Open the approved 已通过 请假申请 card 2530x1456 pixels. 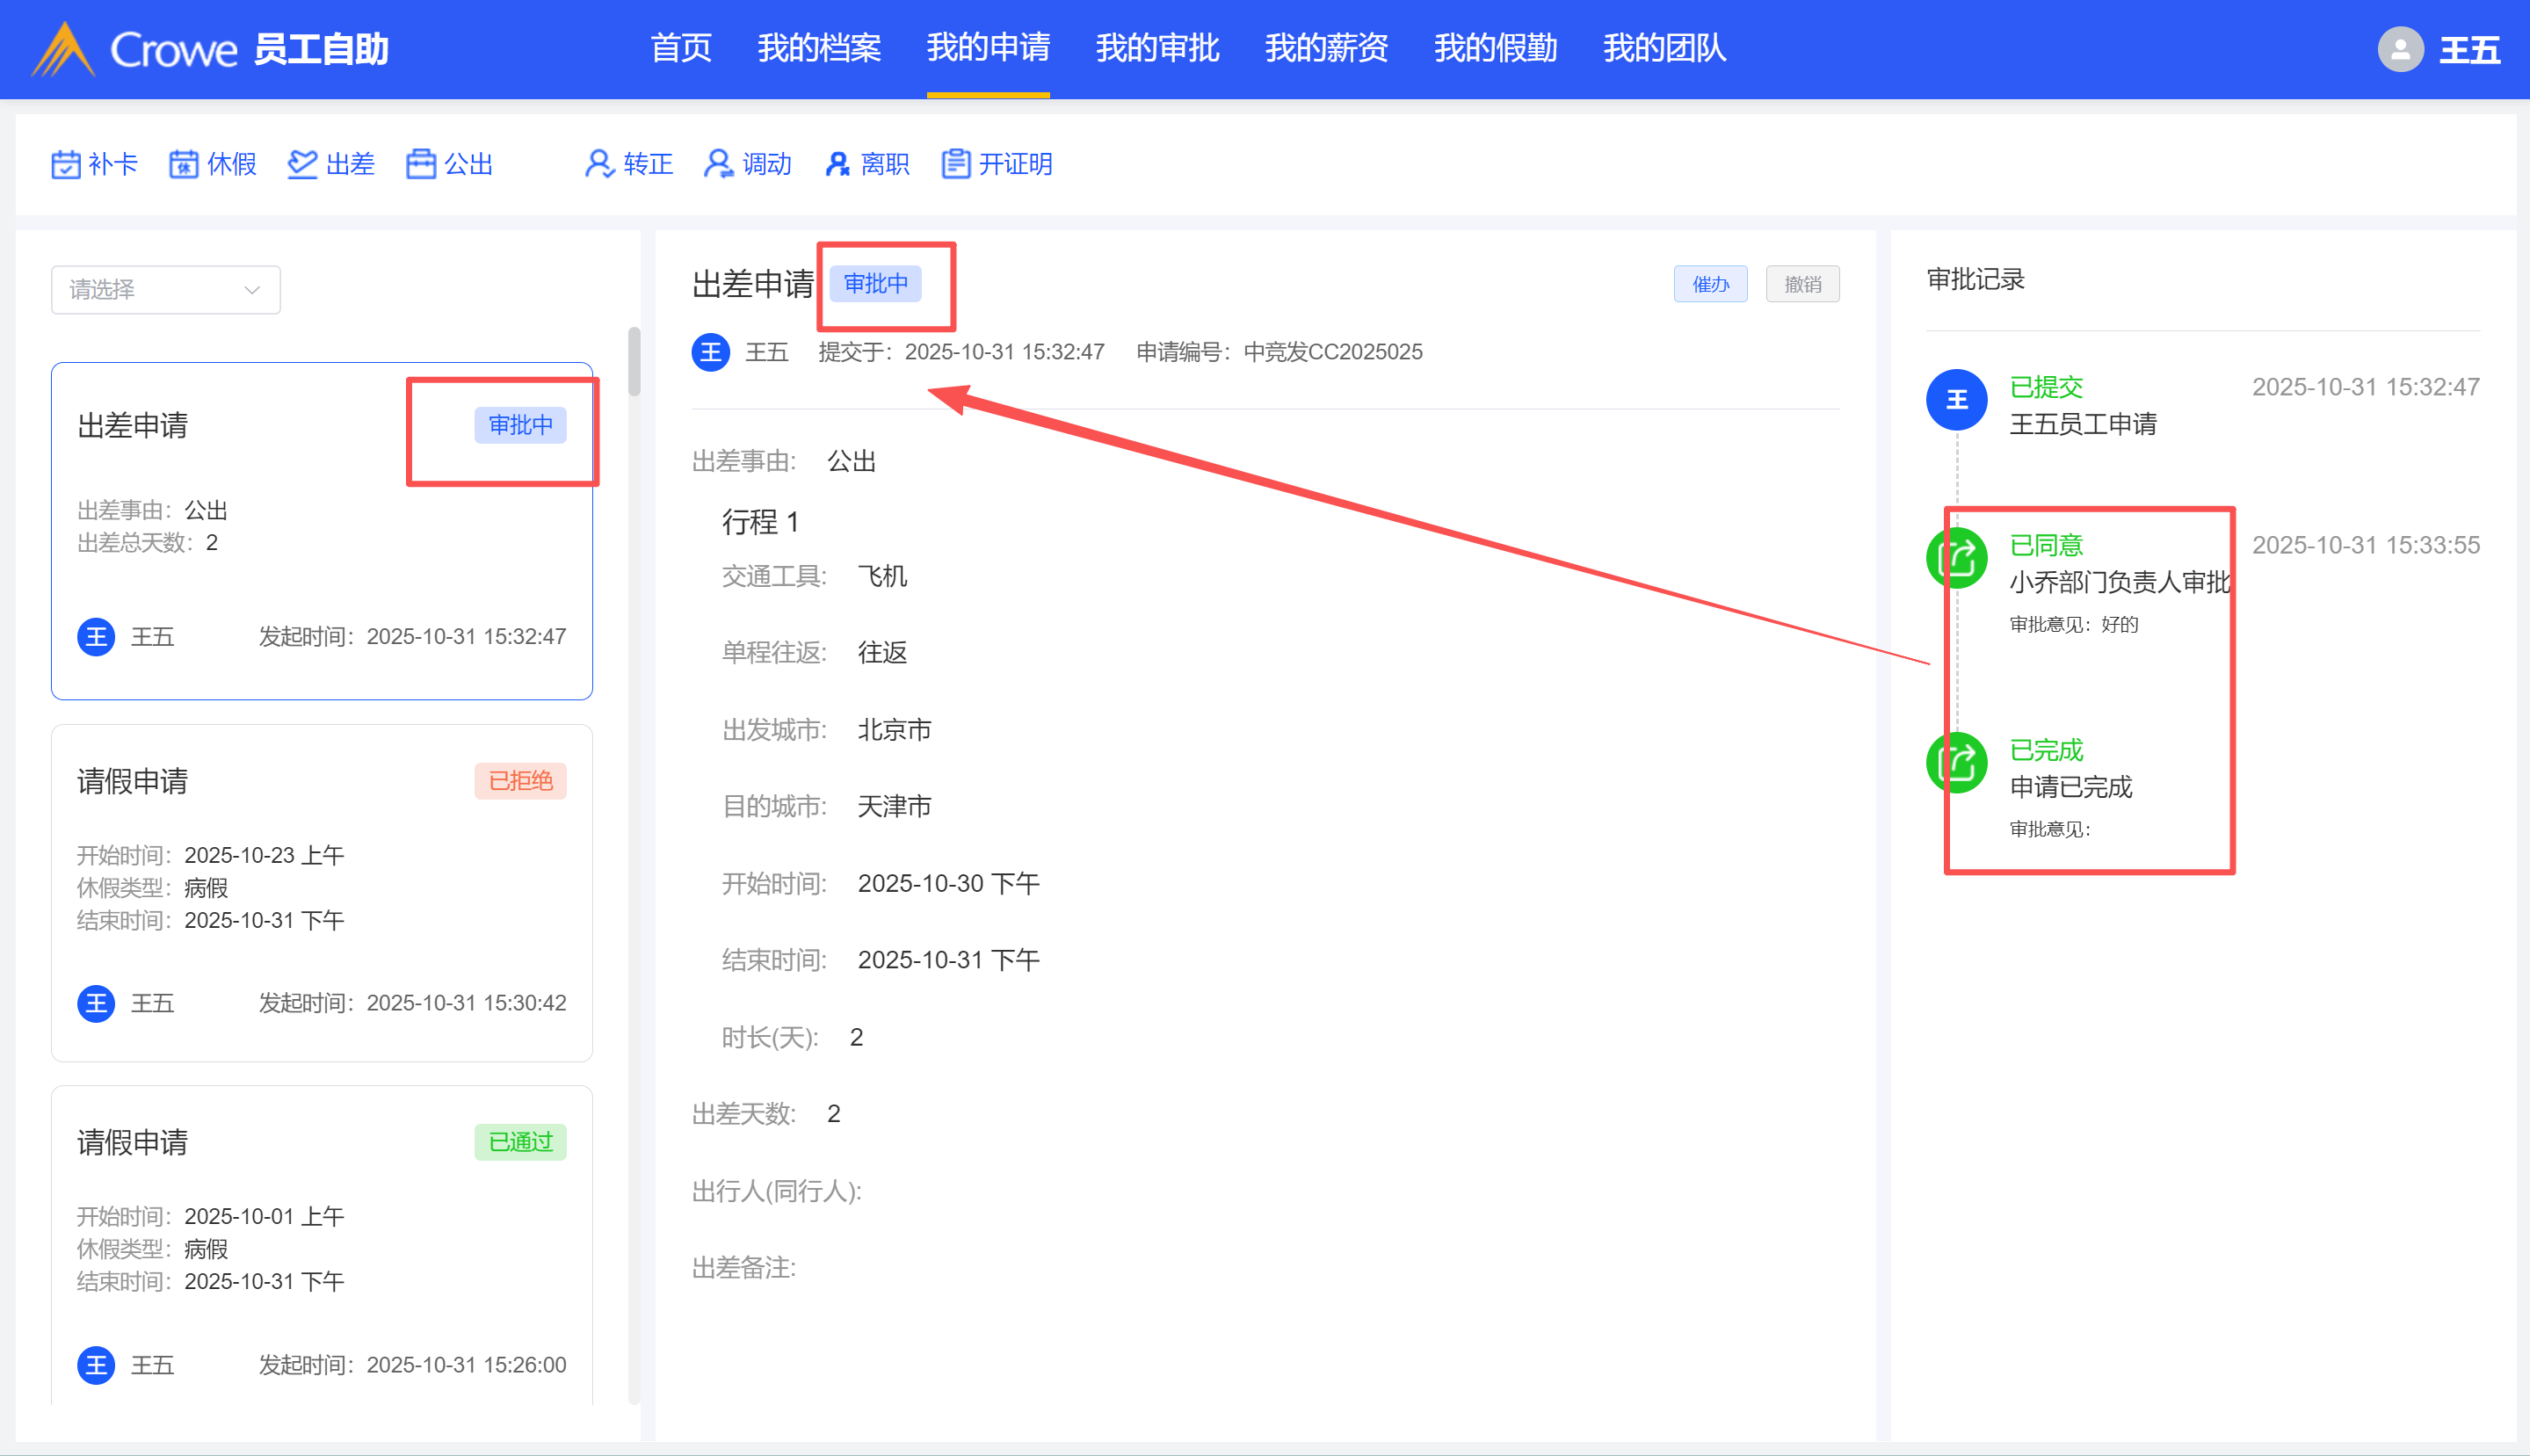click(321, 1245)
